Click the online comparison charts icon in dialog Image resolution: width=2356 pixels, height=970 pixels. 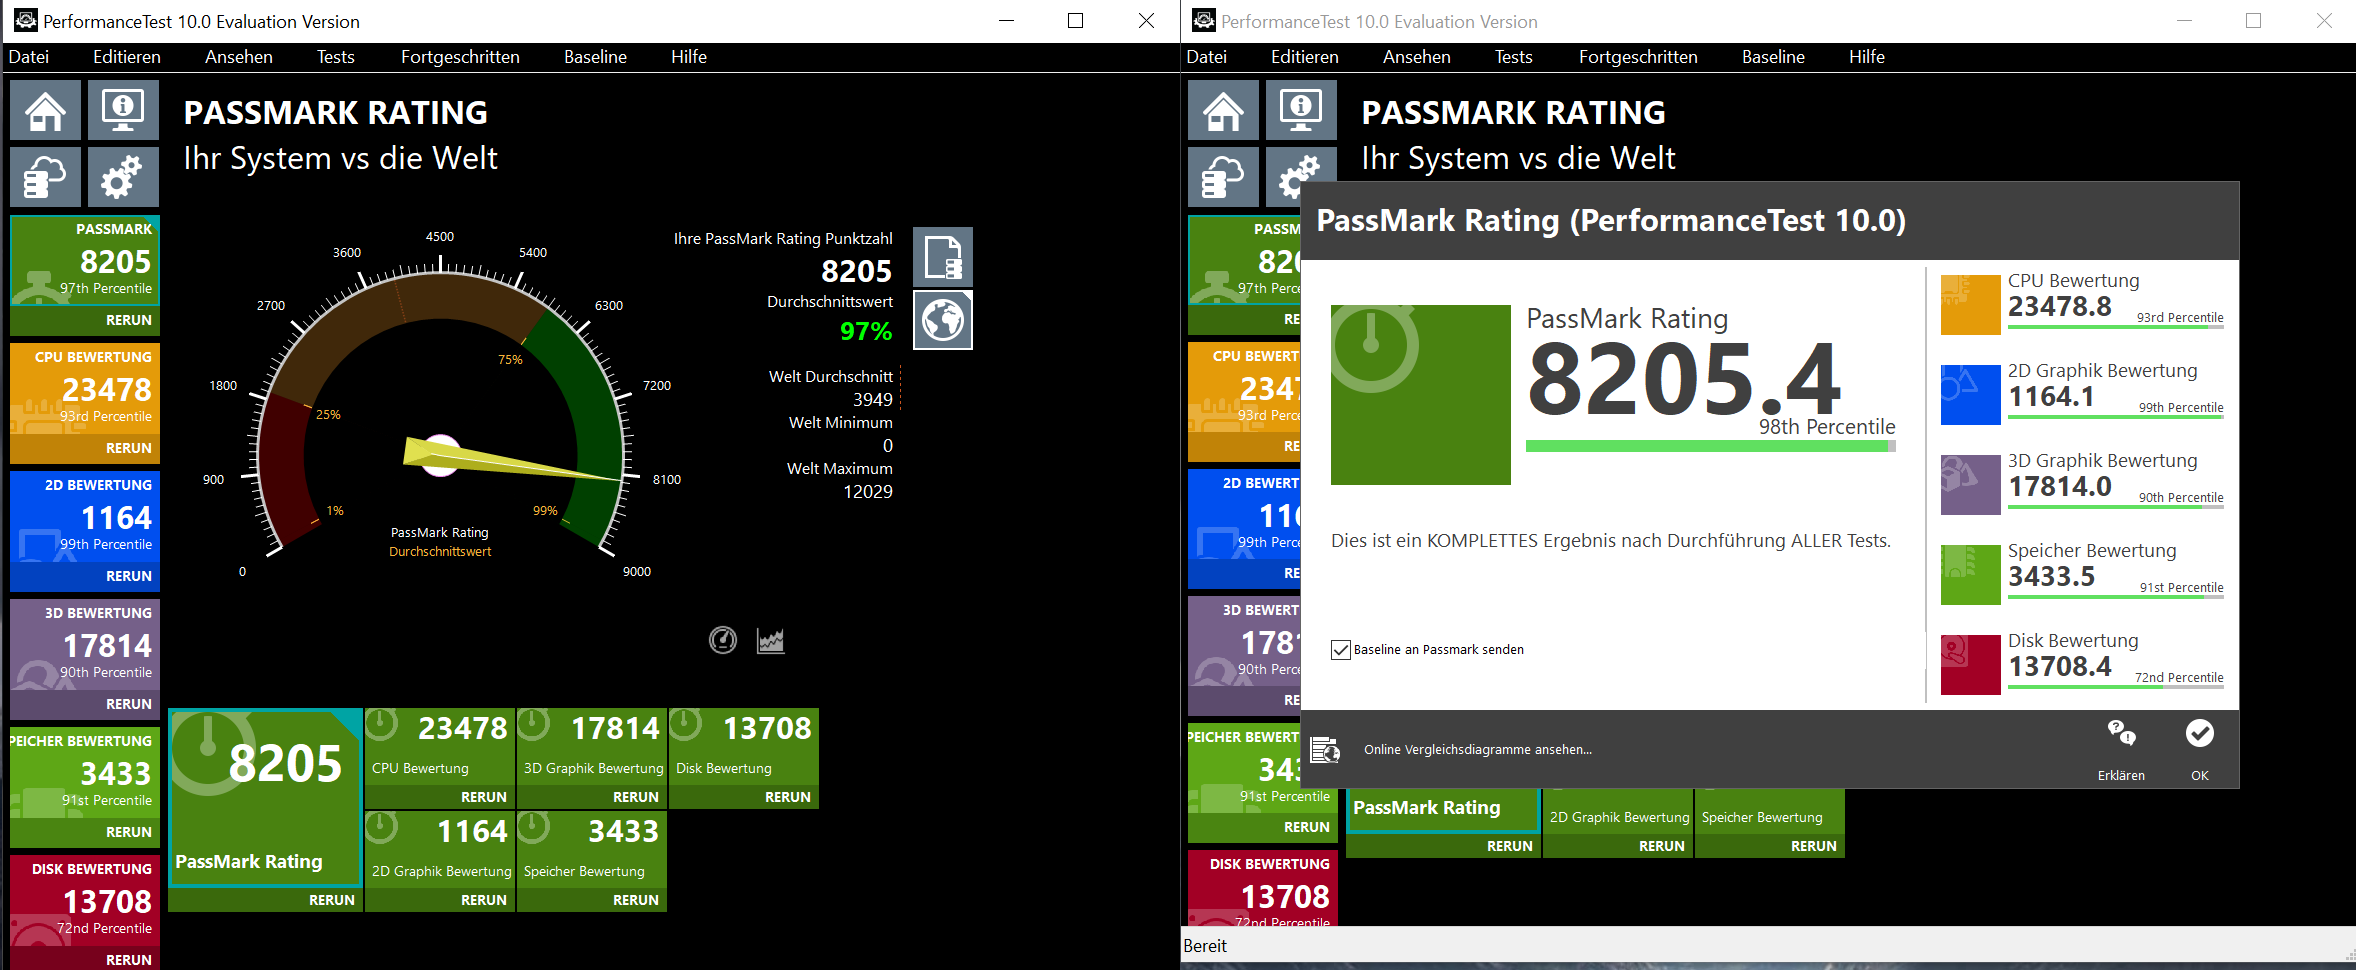(x=1325, y=749)
